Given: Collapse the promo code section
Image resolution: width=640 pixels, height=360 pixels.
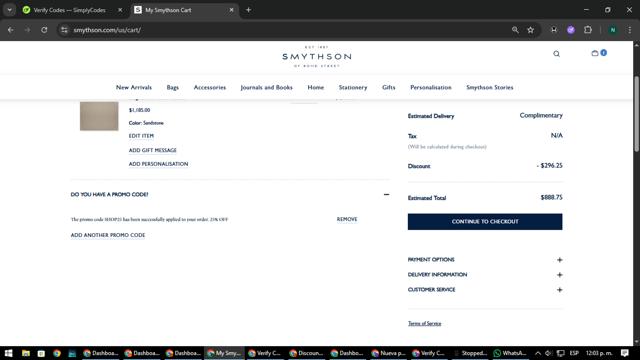Looking at the screenshot, I should [386, 194].
